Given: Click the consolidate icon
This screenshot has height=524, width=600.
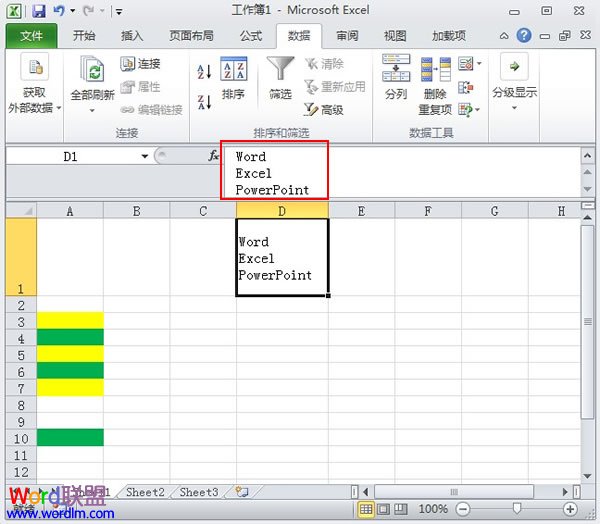Looking at the screenshot, I should (466, 88).
